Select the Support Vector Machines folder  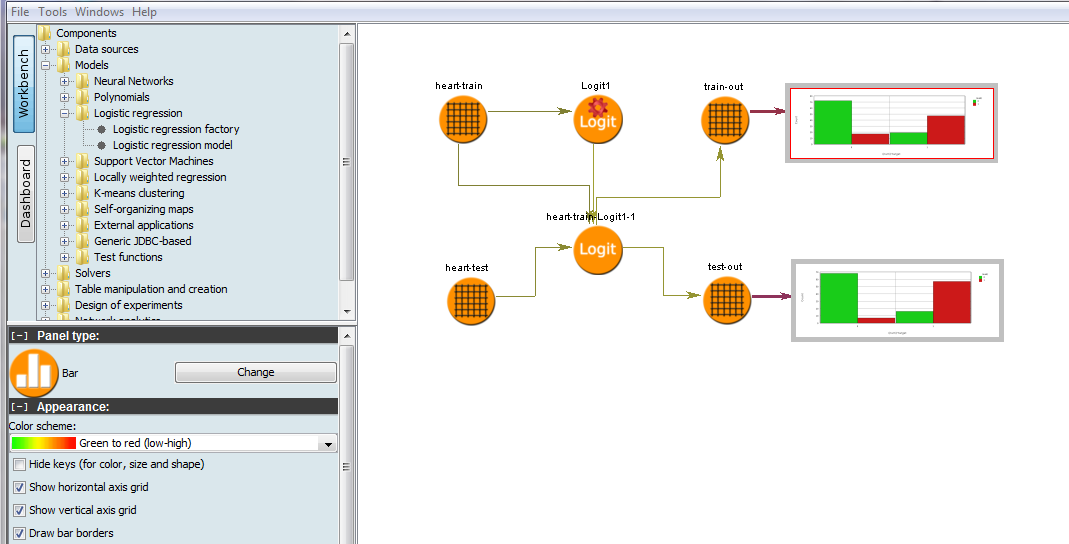(x=153, y=161)
